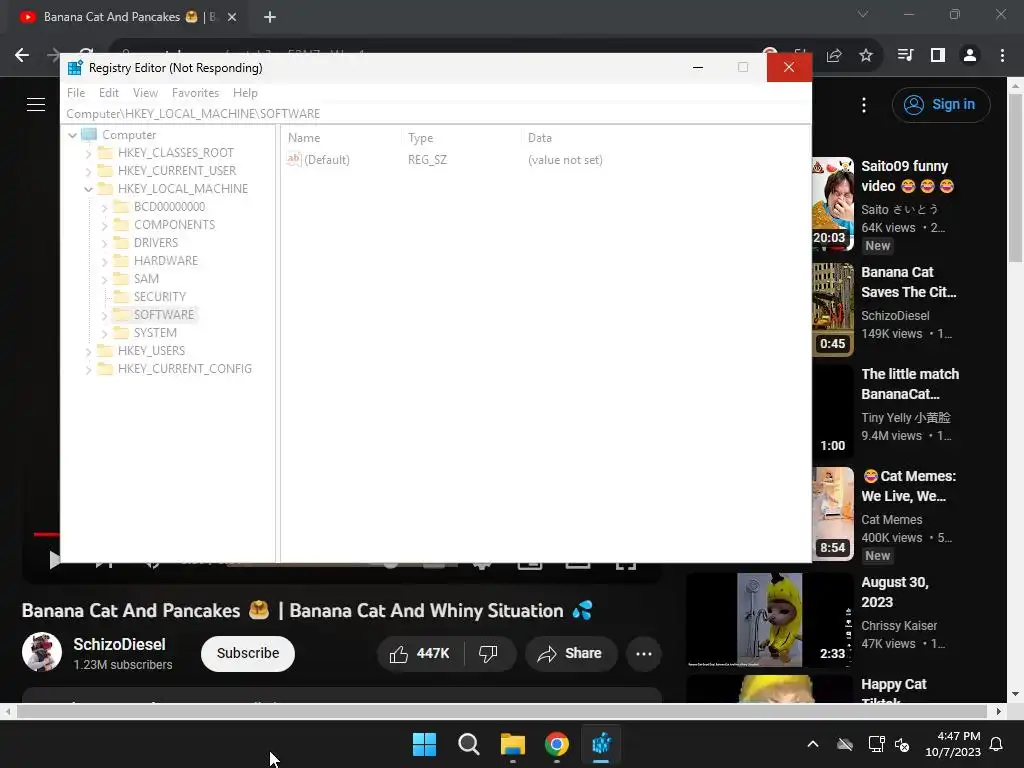1024x768 pixels.
Task: Like the video with 447K likes
Action: [x=420, y=654]
